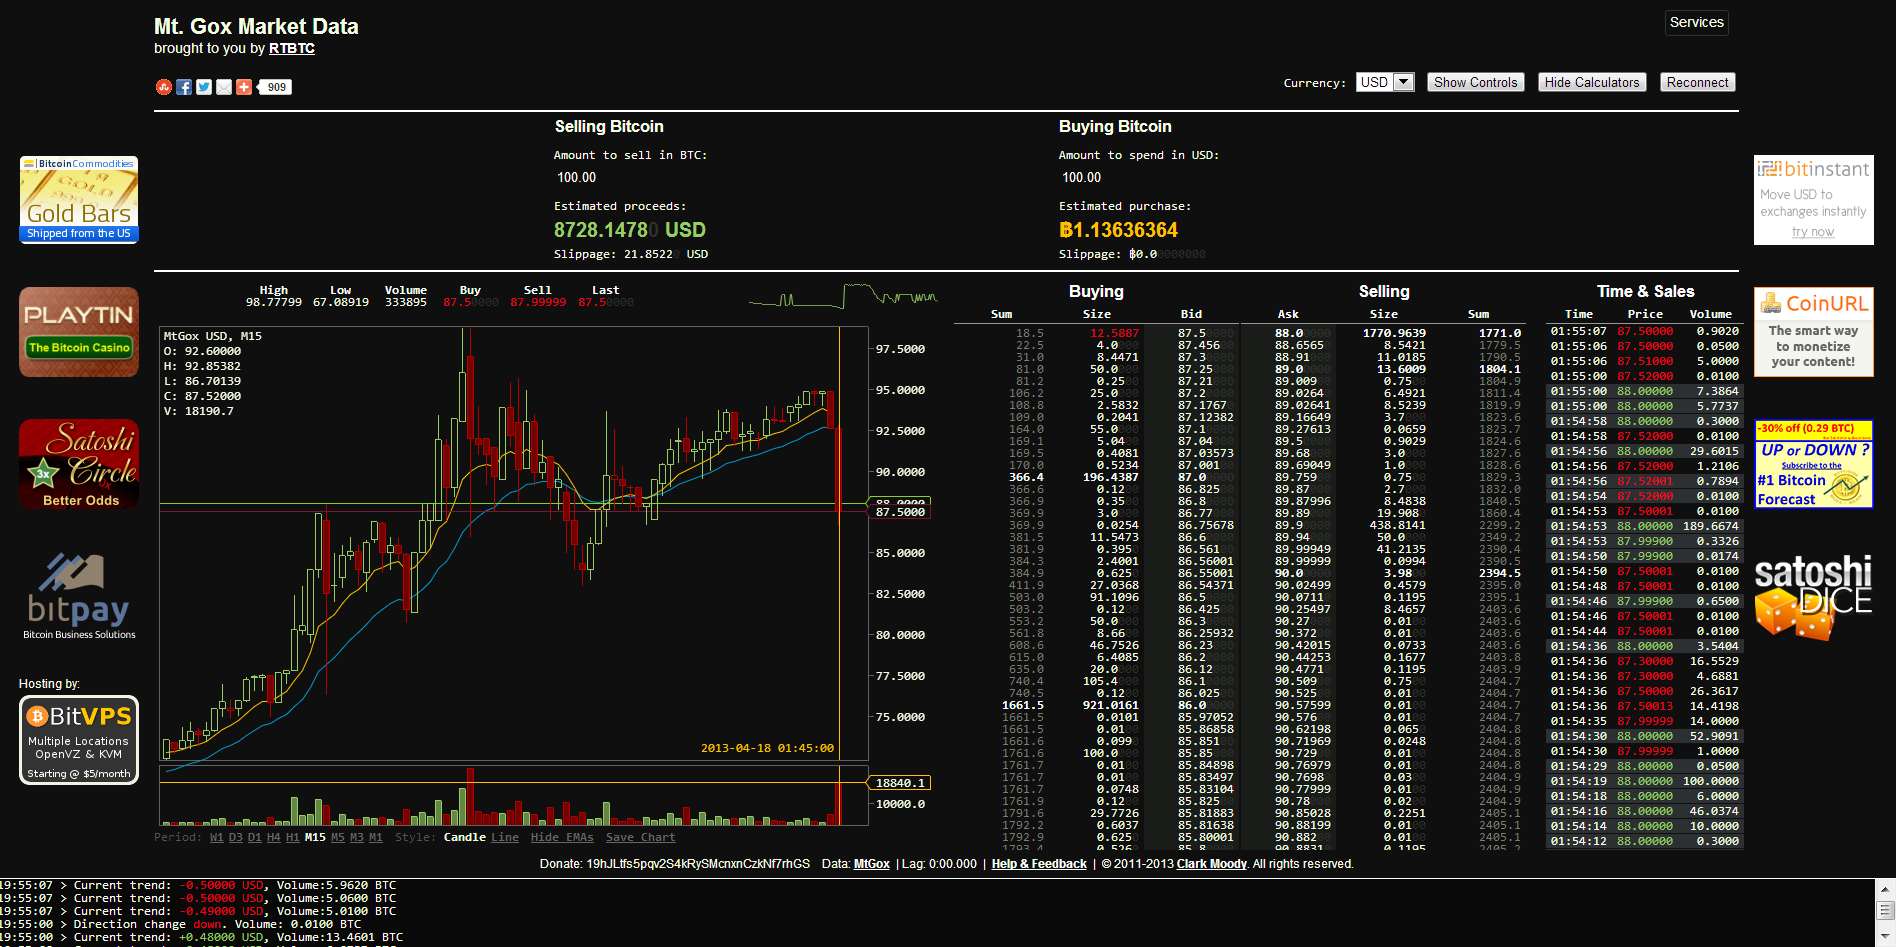Open the Services menu
The height and width of the screenshot is (947, 1896).
(1696, 22)
